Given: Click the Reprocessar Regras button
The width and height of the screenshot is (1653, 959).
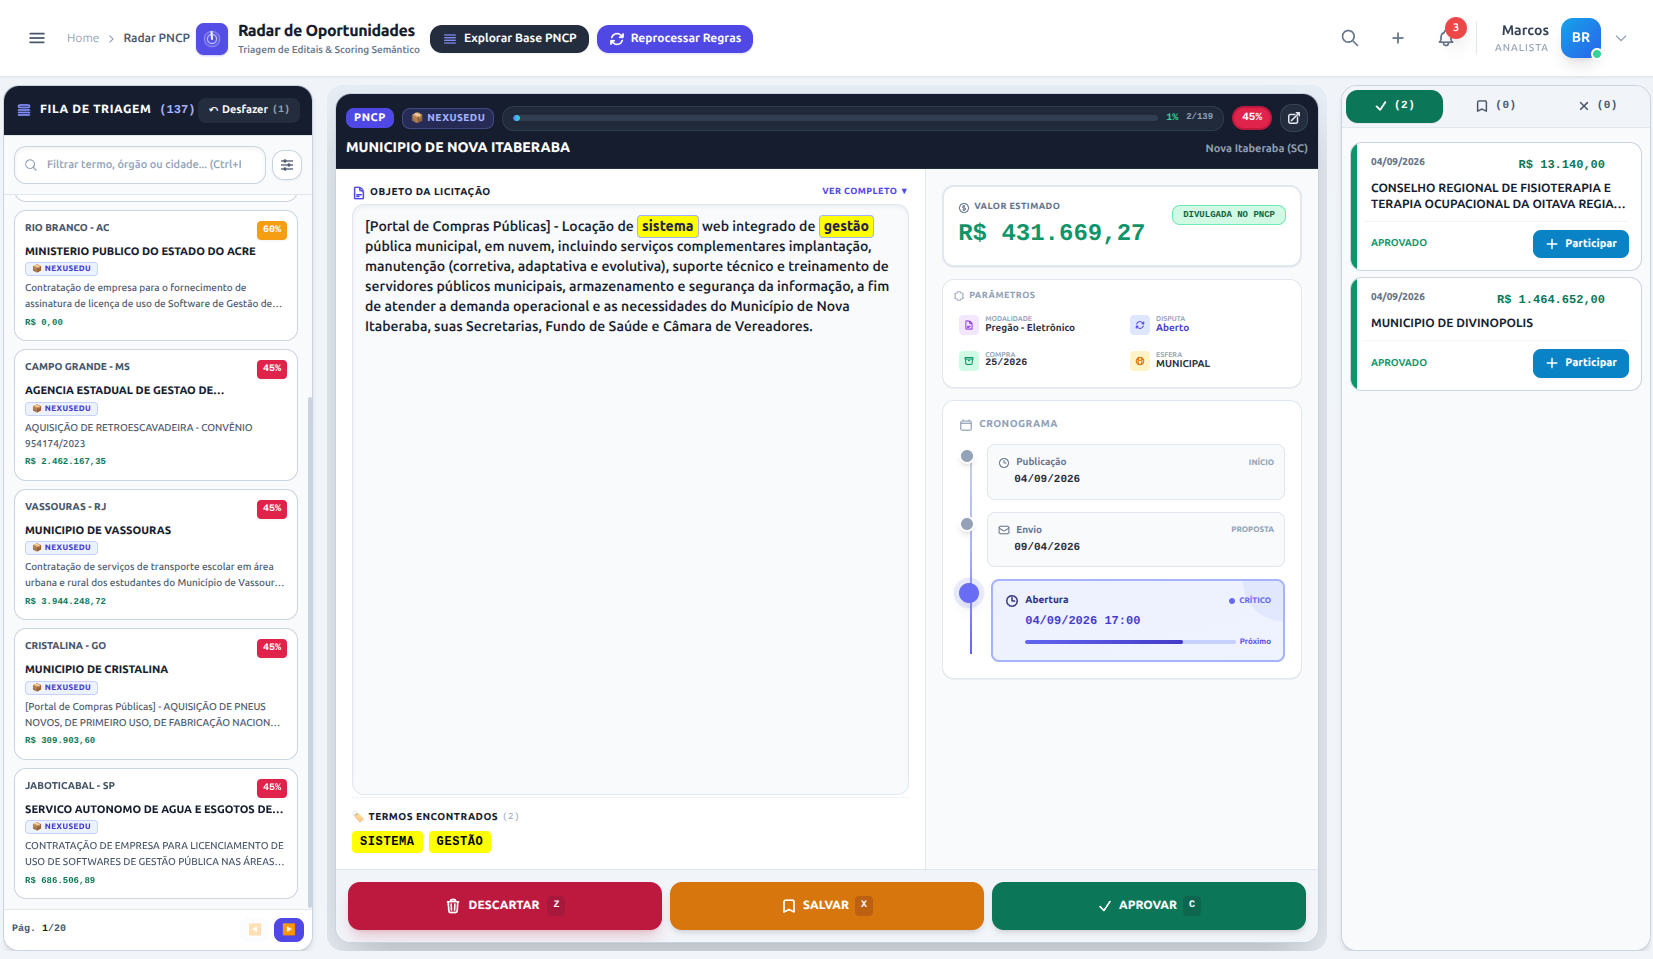Looking at the screenshot, I should coord(675,39).
